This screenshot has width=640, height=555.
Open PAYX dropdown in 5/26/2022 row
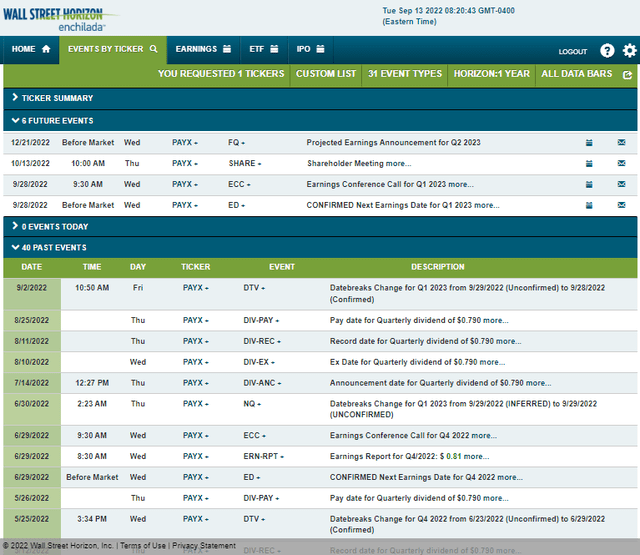(196, 498)
